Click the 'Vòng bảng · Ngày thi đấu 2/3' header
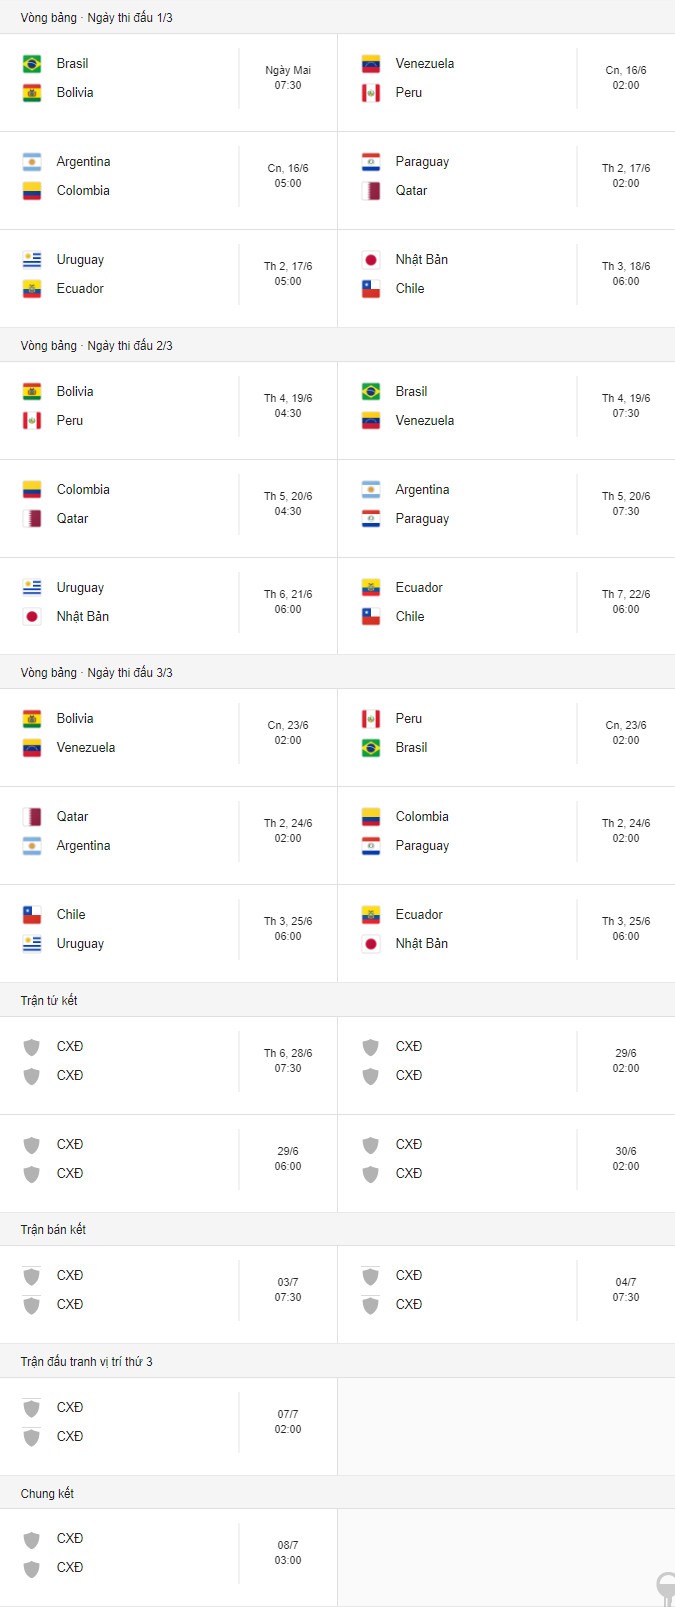675x1607 pixels. pyautogui.click(x=97, y=345)
